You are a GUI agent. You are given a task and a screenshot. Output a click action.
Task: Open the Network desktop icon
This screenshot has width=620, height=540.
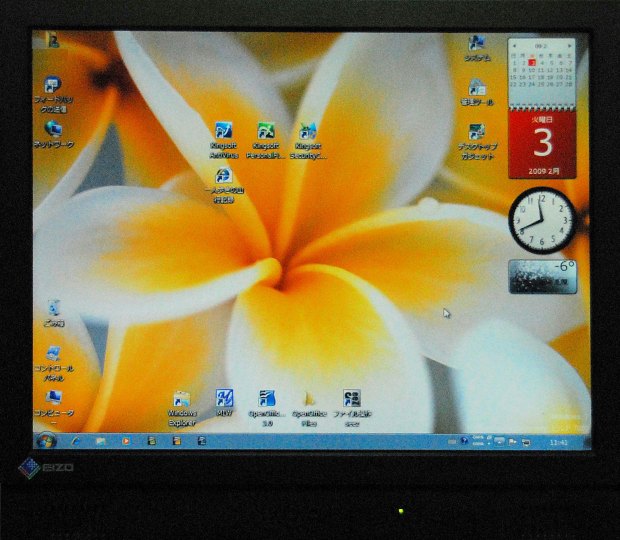coord(53,130)
